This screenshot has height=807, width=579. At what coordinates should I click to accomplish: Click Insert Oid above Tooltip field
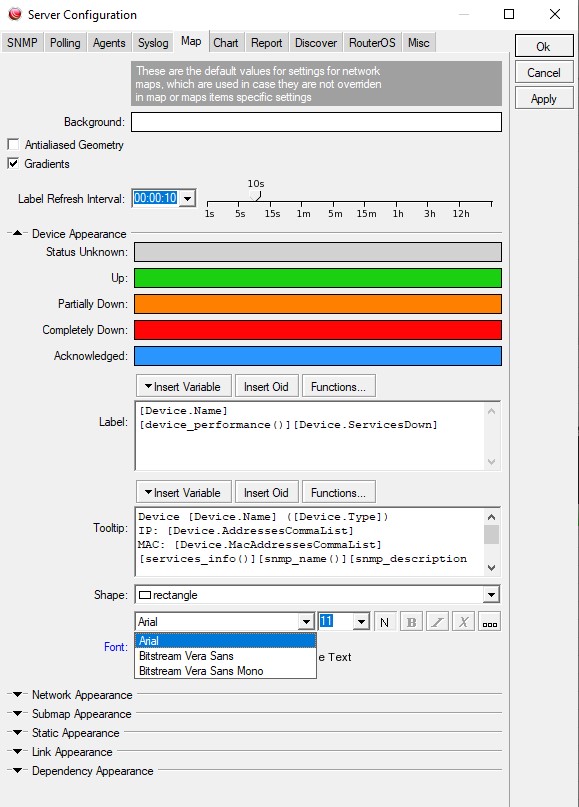point(267,493)
